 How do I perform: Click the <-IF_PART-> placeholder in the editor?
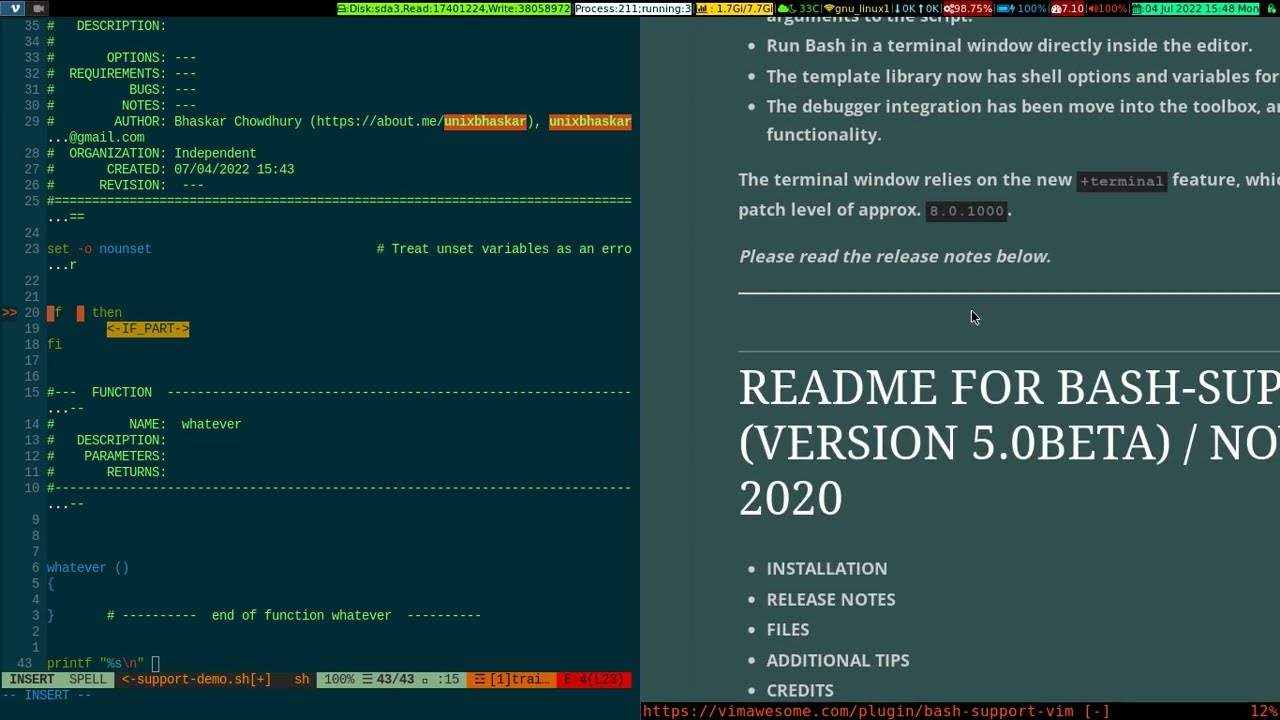click(x=148, y=328)
